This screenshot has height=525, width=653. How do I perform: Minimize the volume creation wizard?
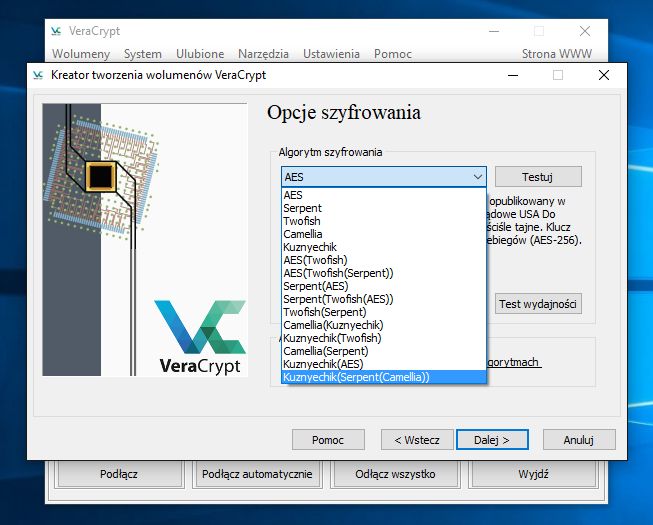point(513,75)
